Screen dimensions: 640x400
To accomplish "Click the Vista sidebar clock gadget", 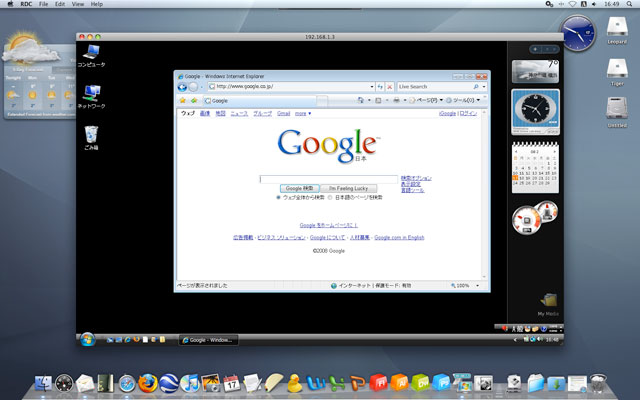I will click(x=535, y=111).
